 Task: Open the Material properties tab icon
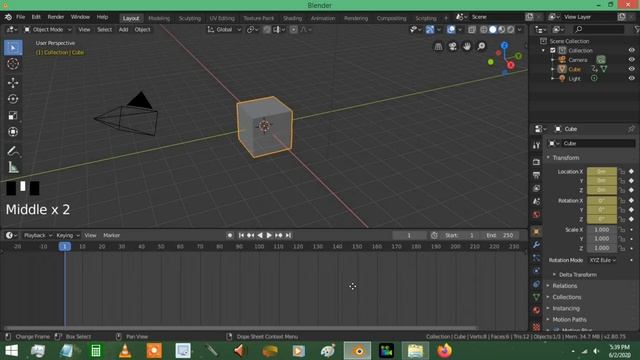tap(536, 310)
